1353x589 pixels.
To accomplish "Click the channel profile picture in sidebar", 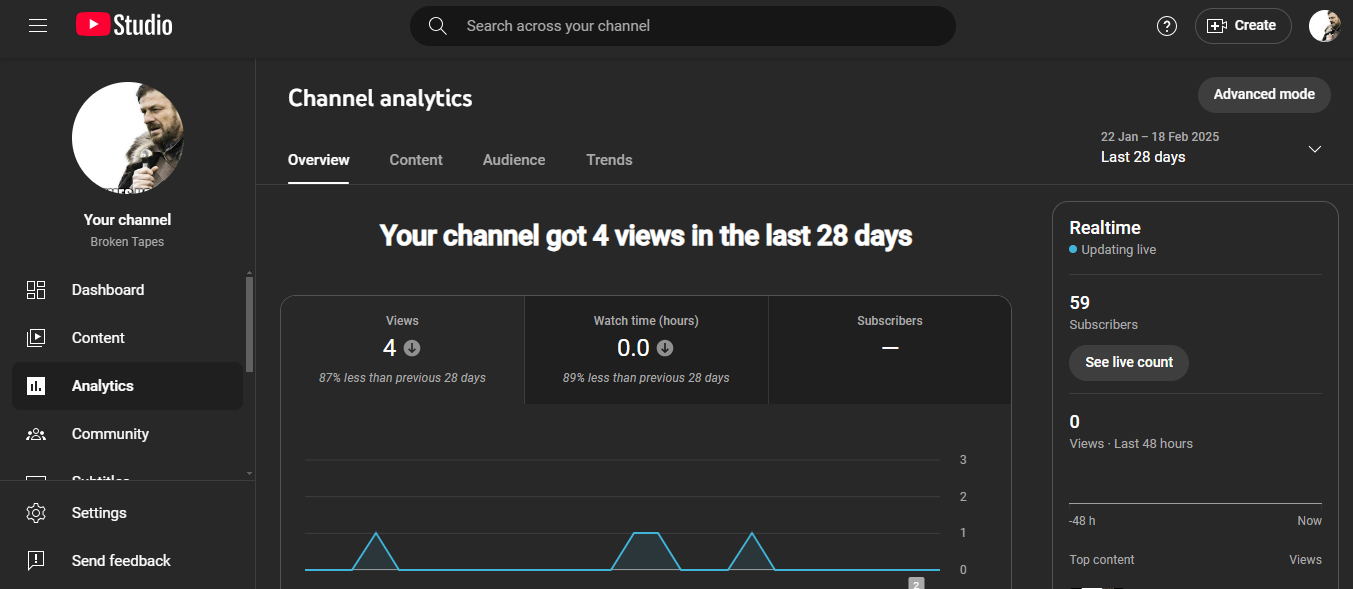I will point(128,138).
